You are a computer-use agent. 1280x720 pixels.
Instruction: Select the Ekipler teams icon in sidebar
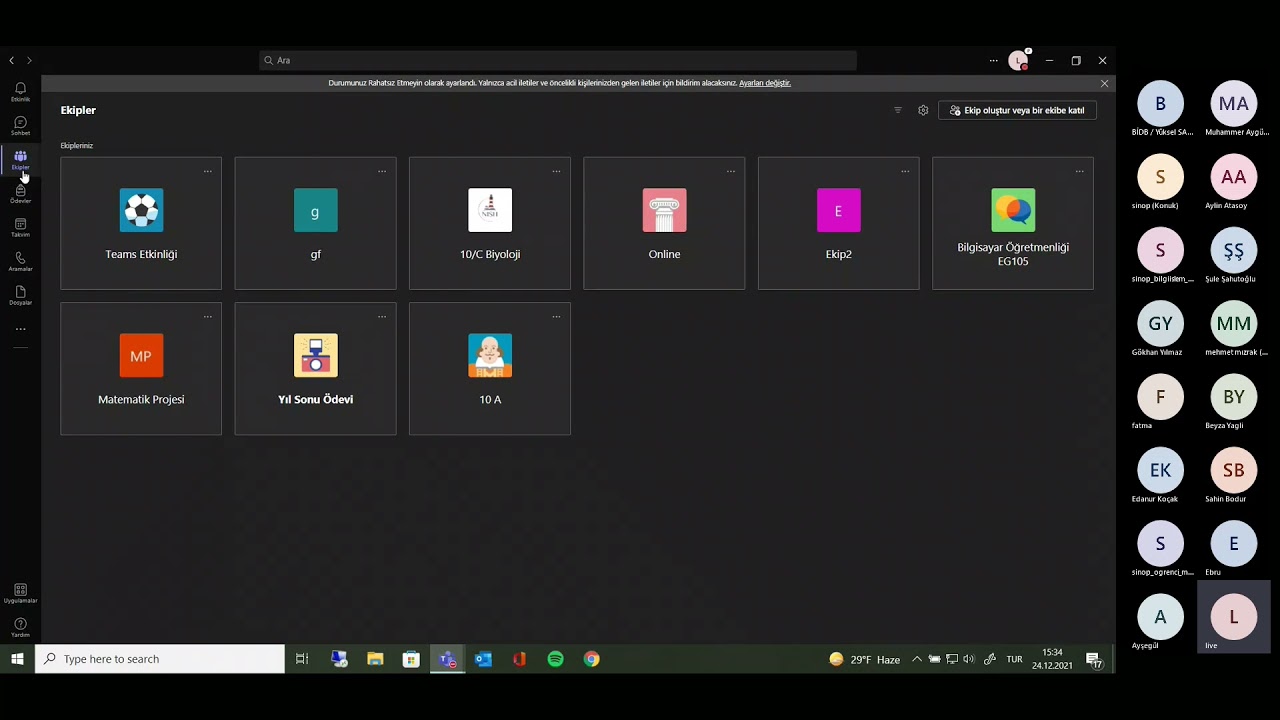(20, 157)
